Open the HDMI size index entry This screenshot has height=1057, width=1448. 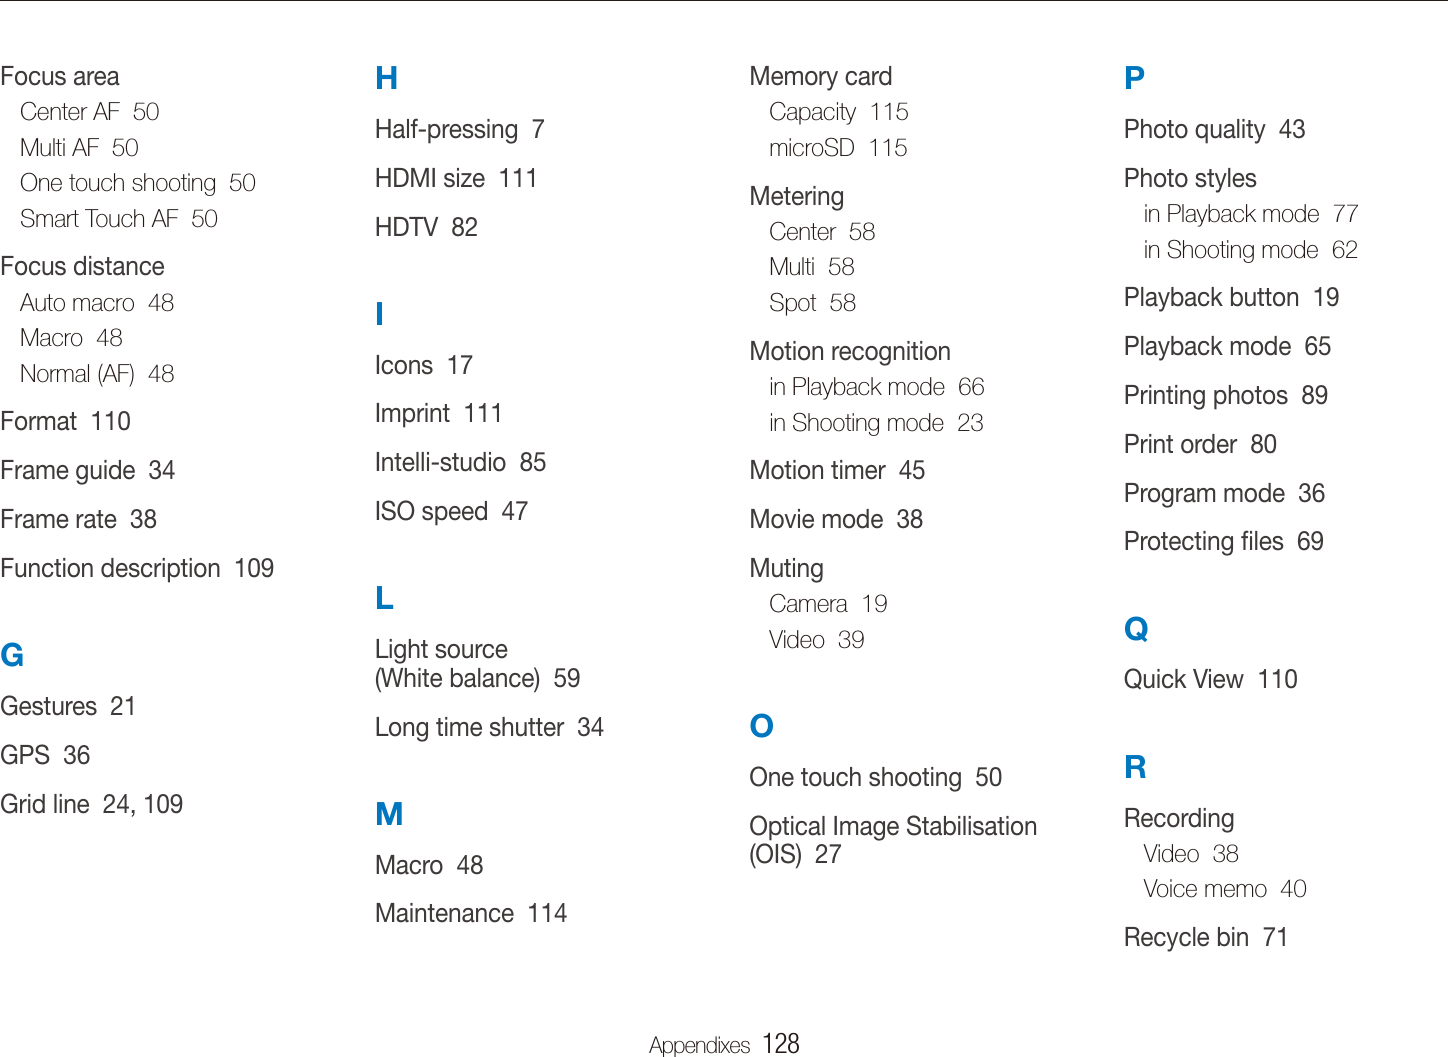pyautogui.click(x=455, y=179)
